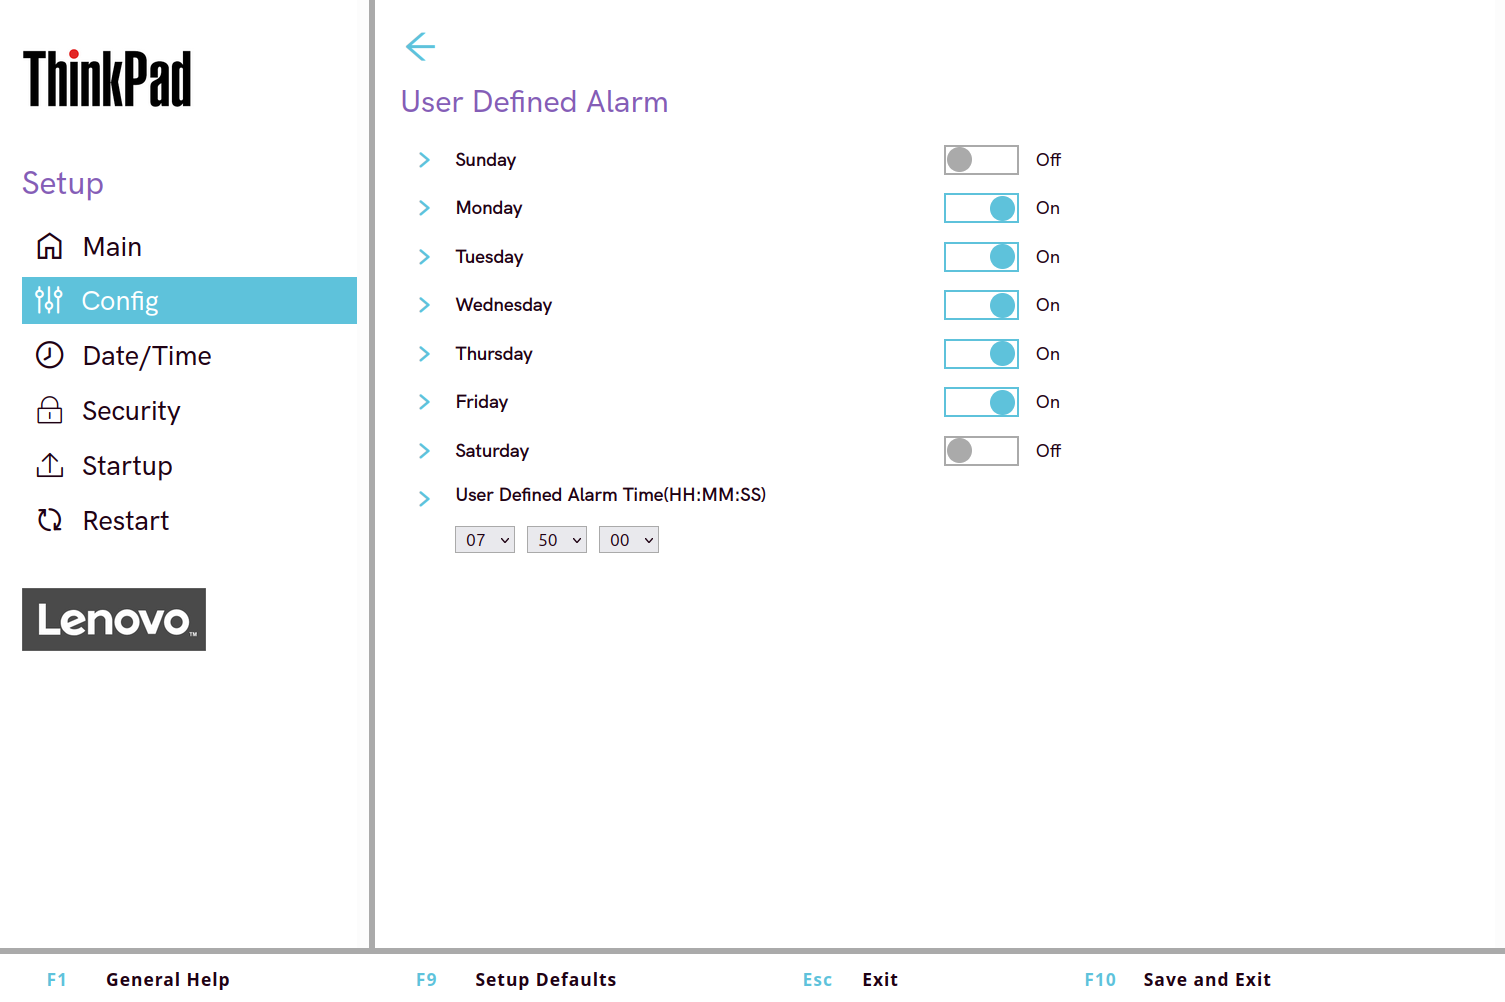Expand the Tuesday row chevron

pyautogui.click(x=424, y=257)
